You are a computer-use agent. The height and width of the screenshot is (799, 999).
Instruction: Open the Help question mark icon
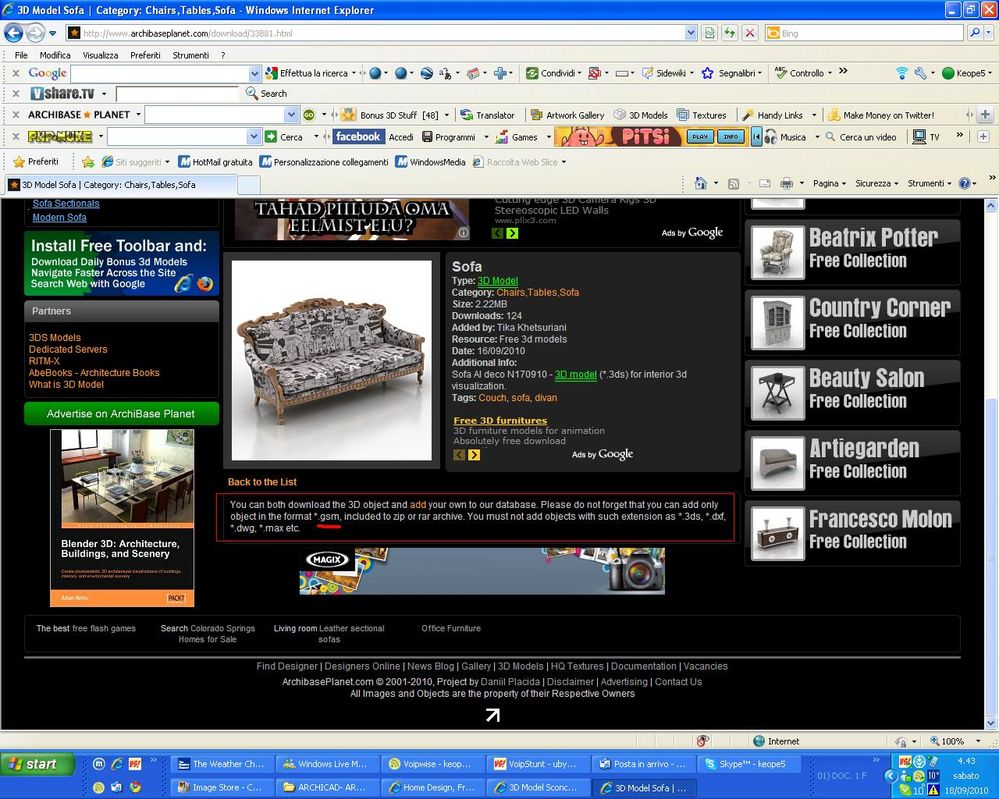pos(965,184)
